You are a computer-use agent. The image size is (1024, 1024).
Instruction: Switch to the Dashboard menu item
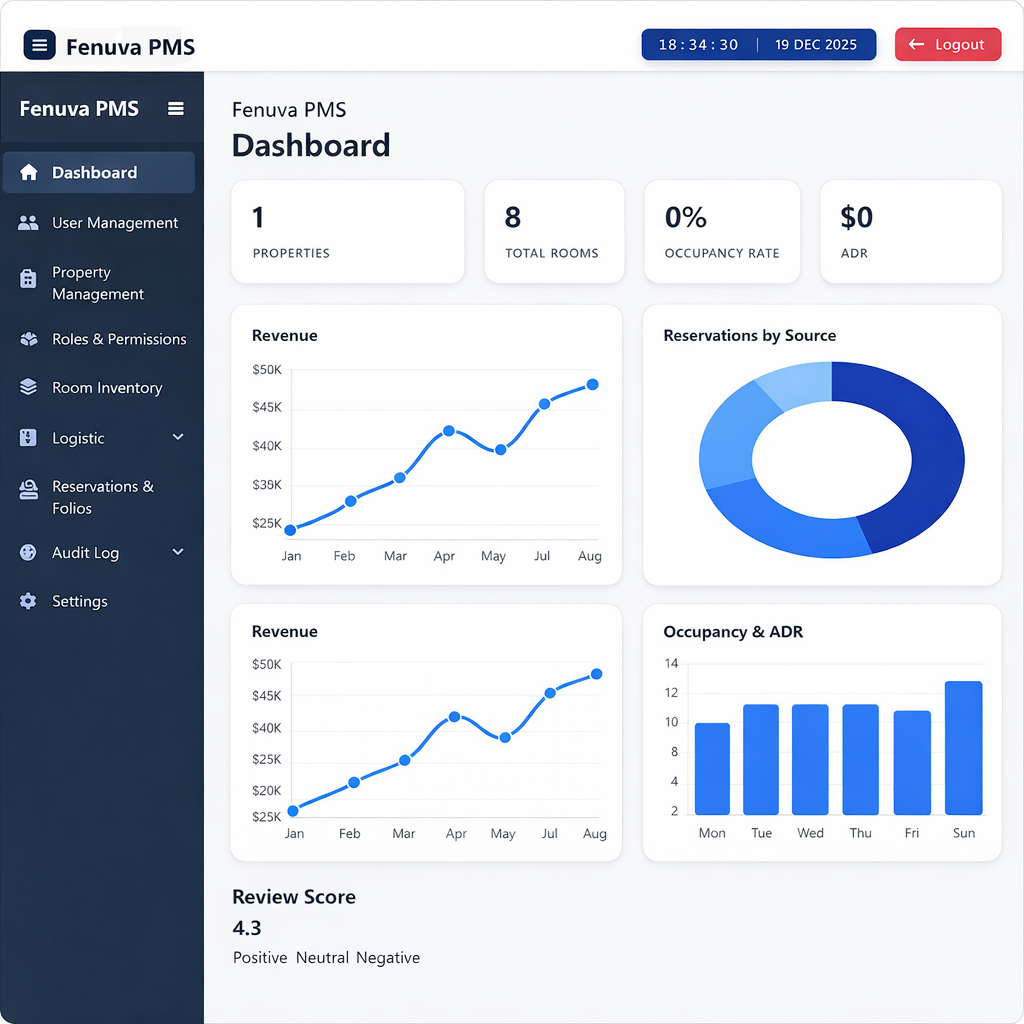pyautogui.click(x=95, y=172)
